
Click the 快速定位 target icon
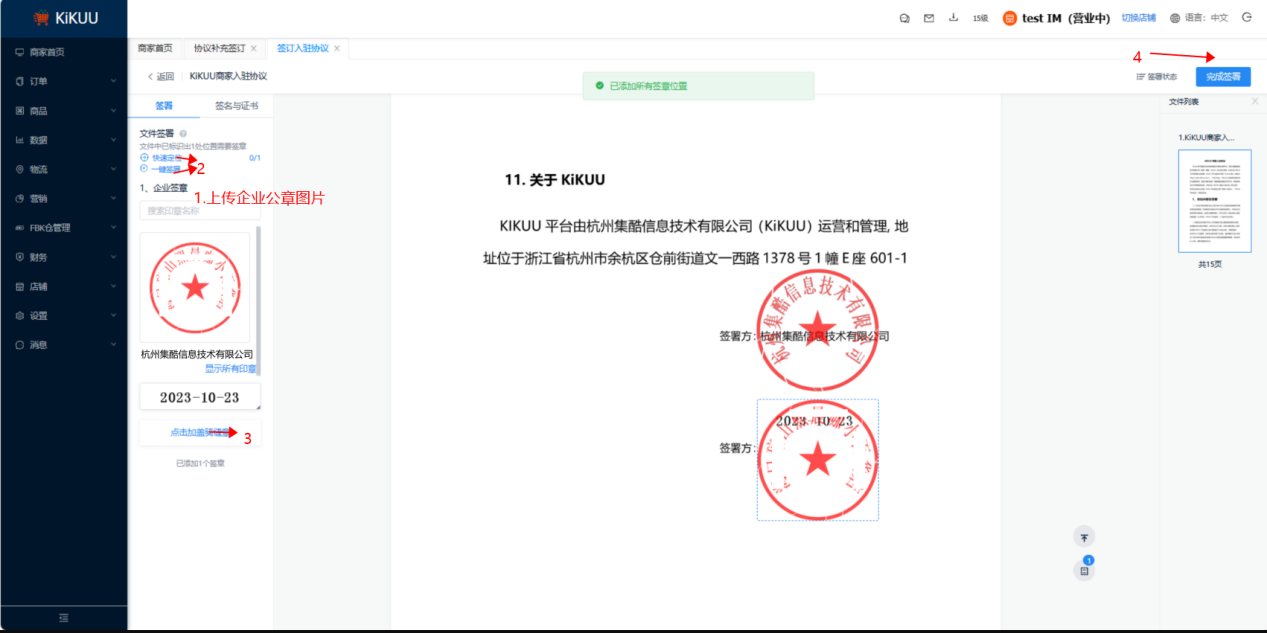coord(144,158)
